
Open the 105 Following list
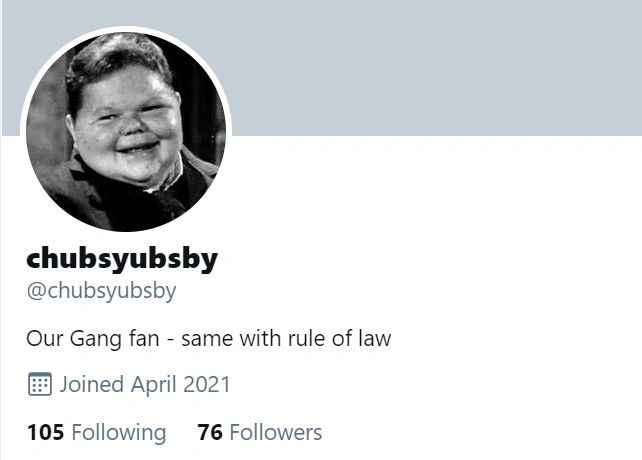point(97,432)
